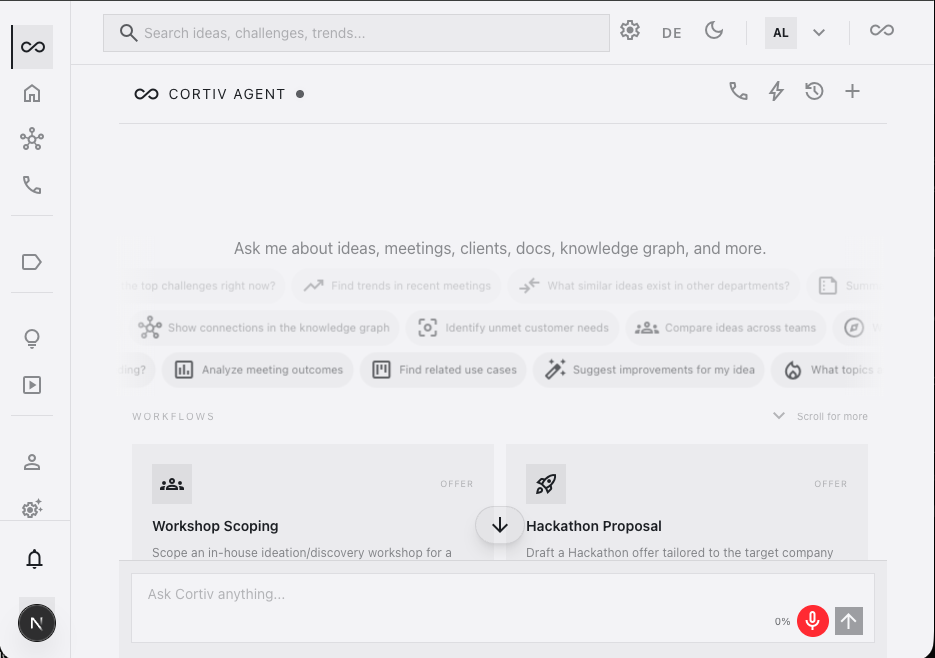Send message with up-arrow button
Image resolution: width=935 pixels, height=658 pixels.
click(x=849, y=621)
